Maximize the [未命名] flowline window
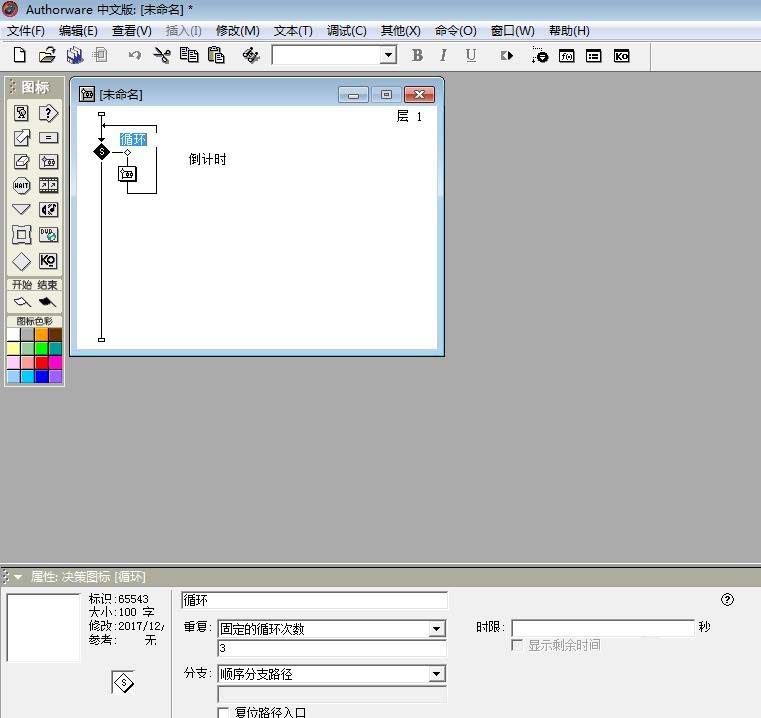This screenshot has width=761, height=718. 386,95
